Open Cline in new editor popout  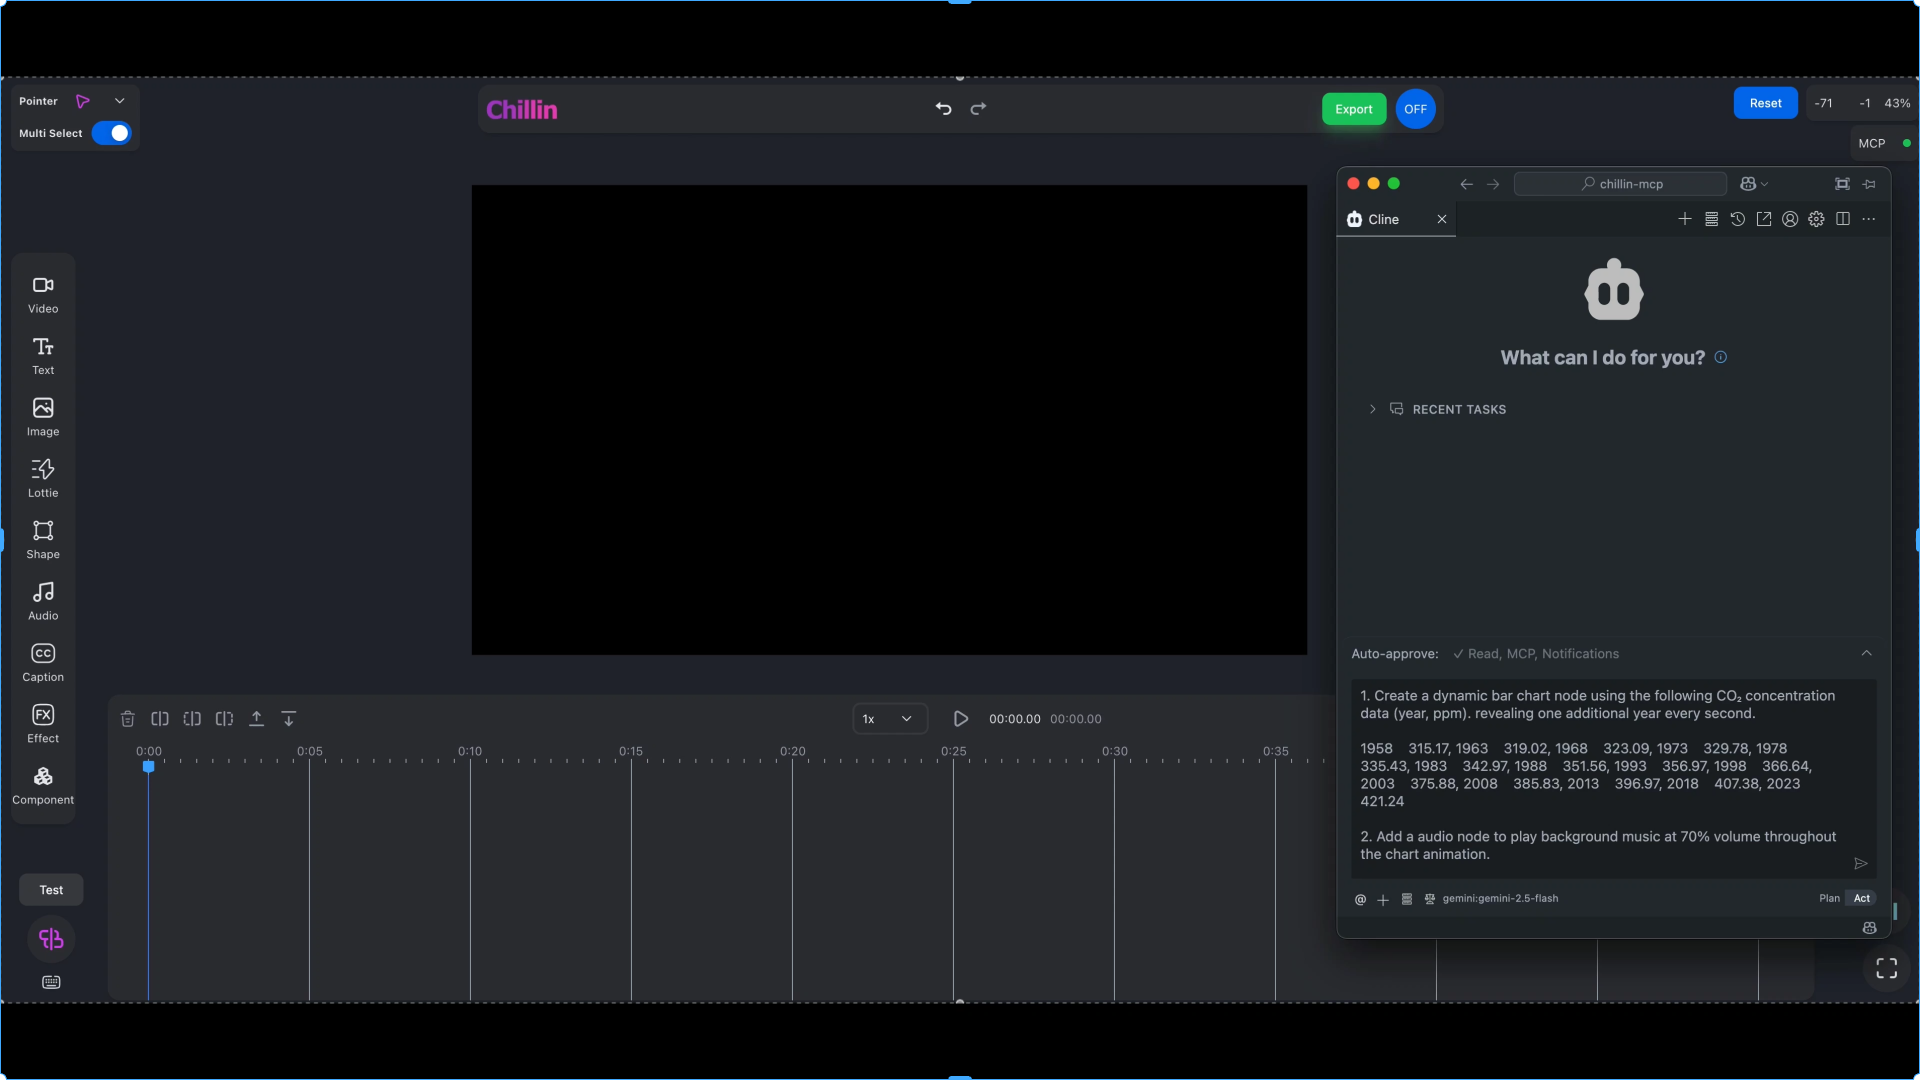click(x=1764, y=219)
